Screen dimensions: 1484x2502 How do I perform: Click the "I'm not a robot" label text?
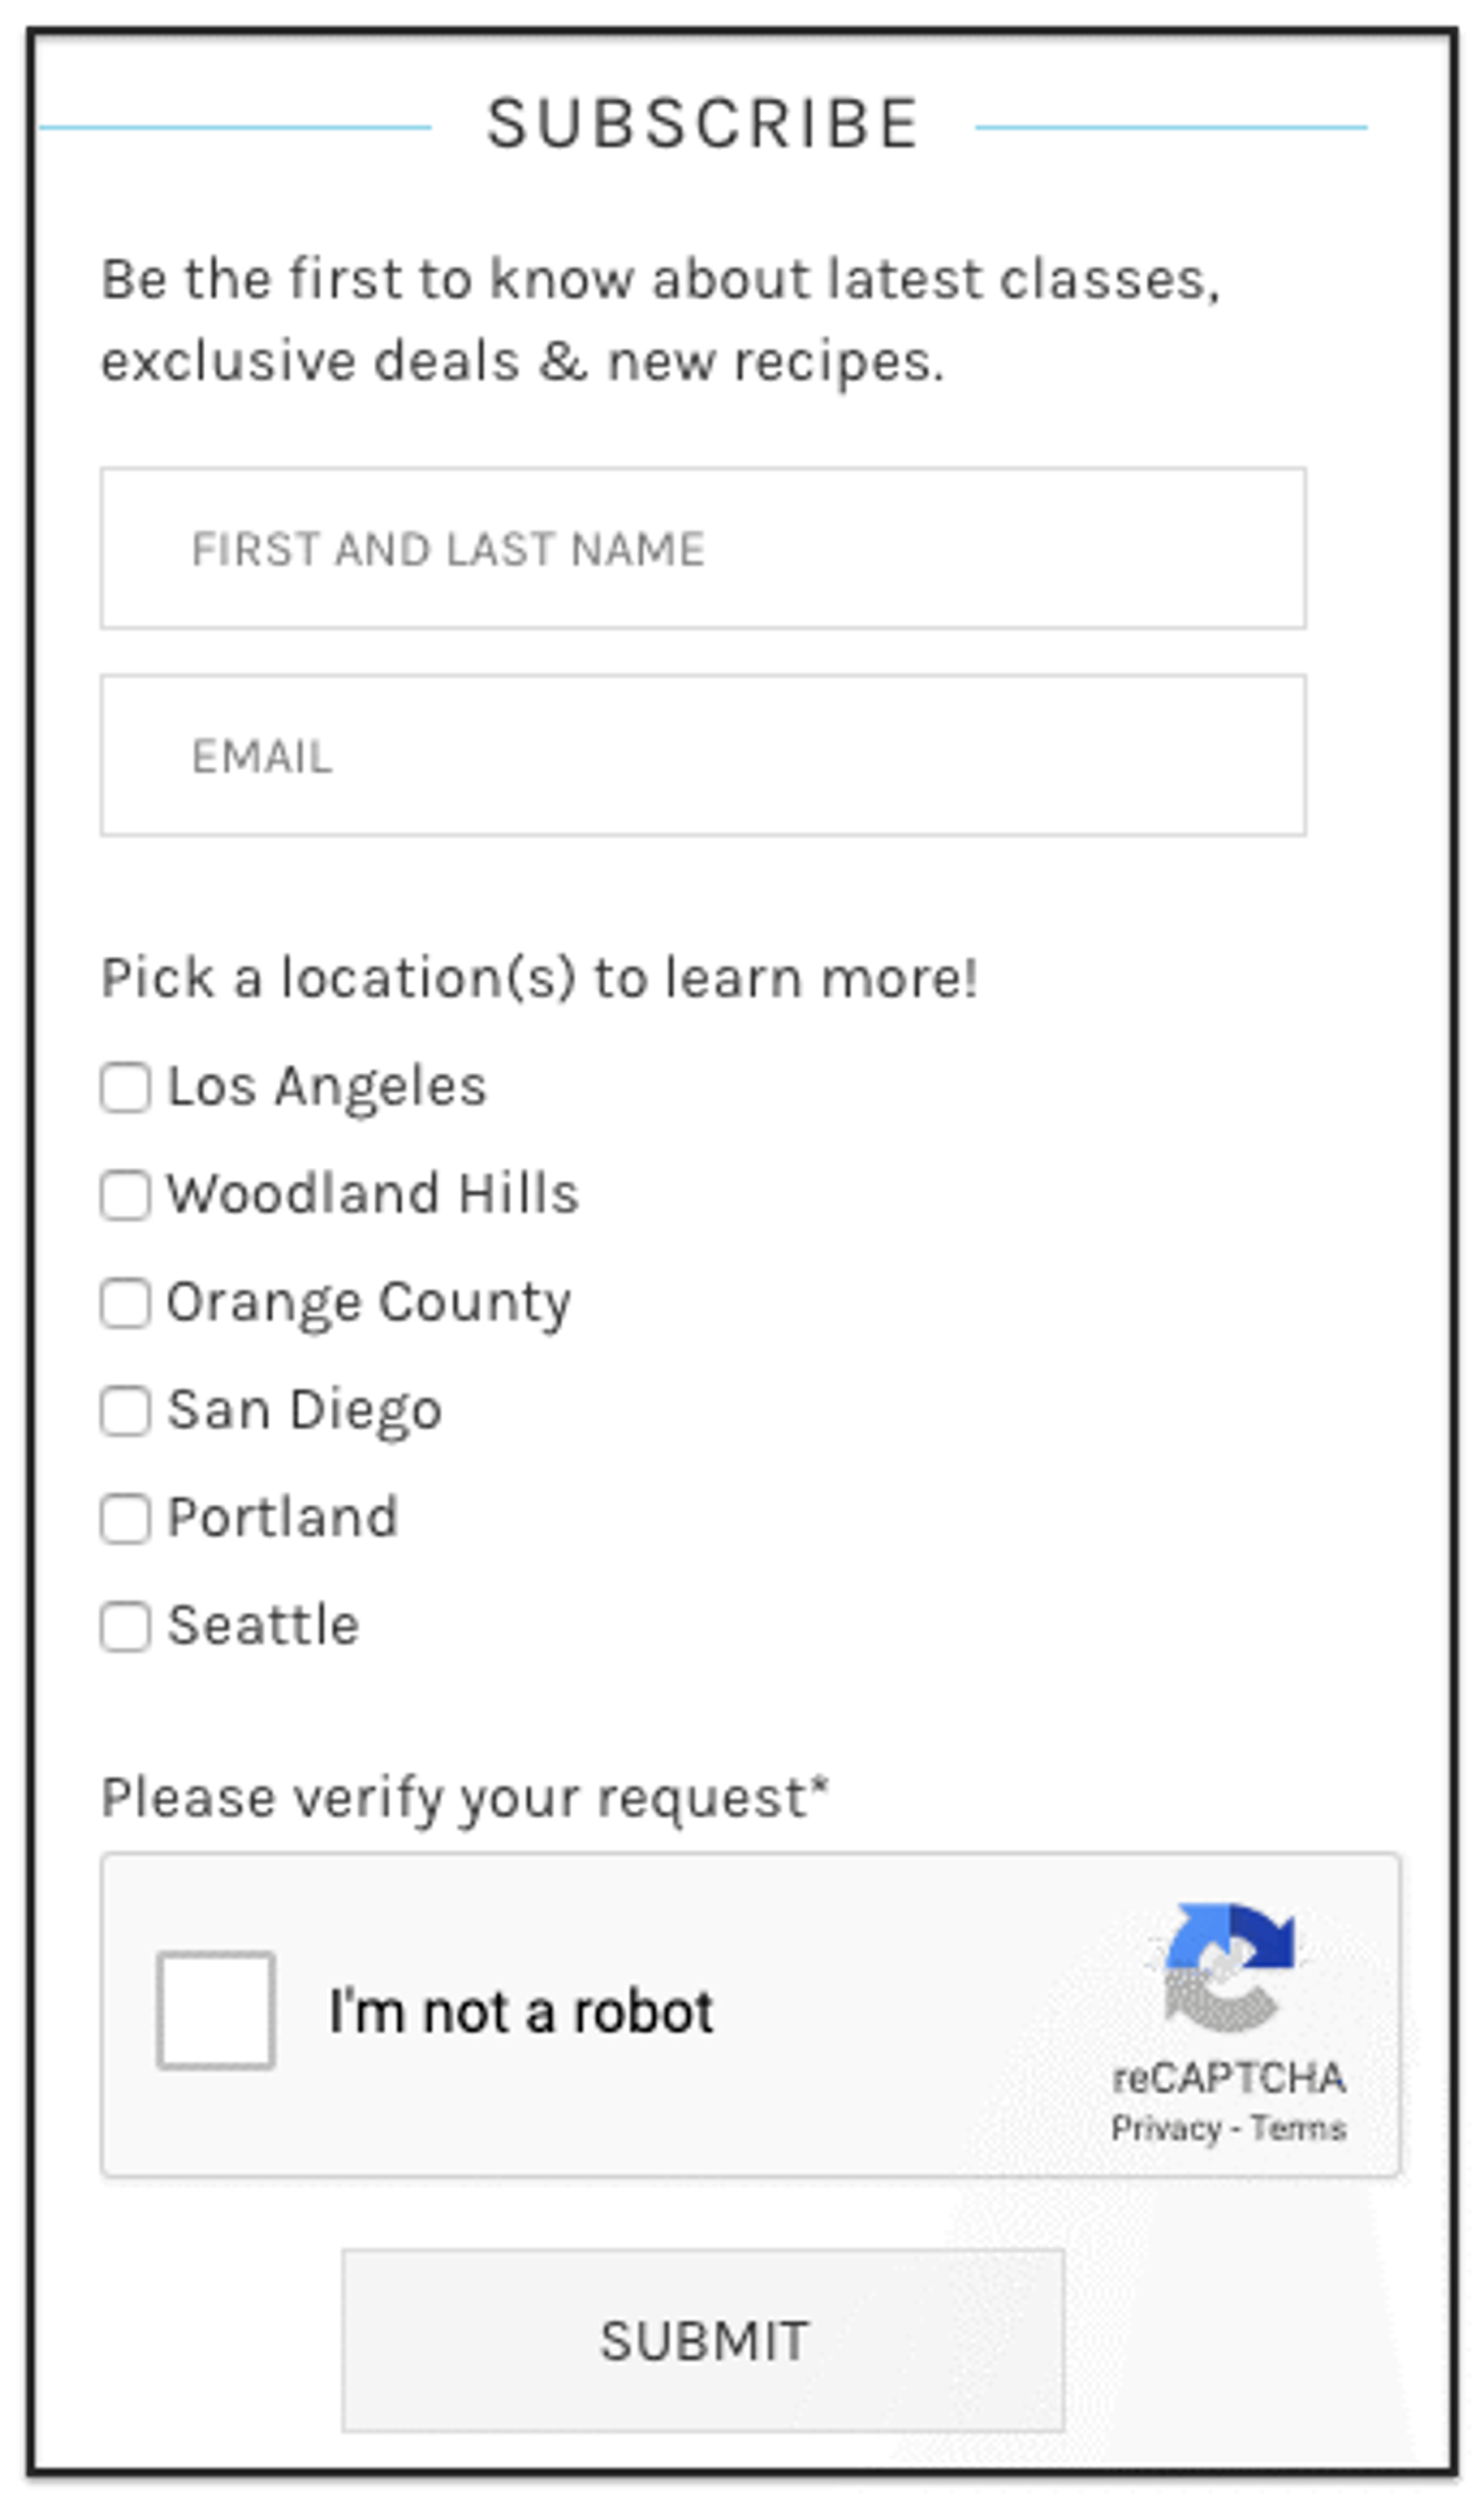(521, 2011)
